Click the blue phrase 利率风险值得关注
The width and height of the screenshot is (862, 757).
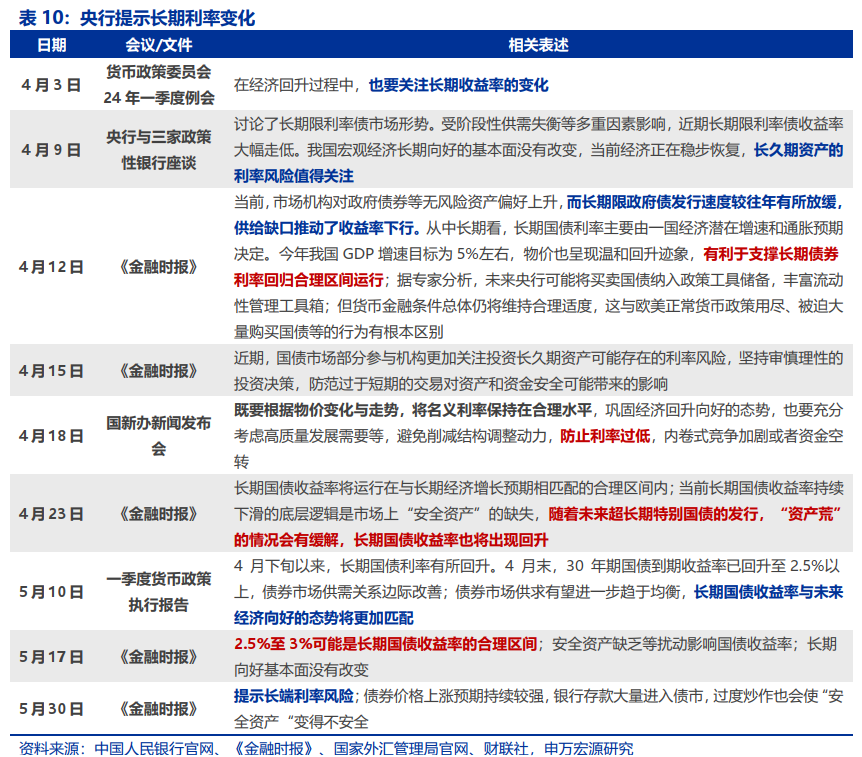(294, 176)
